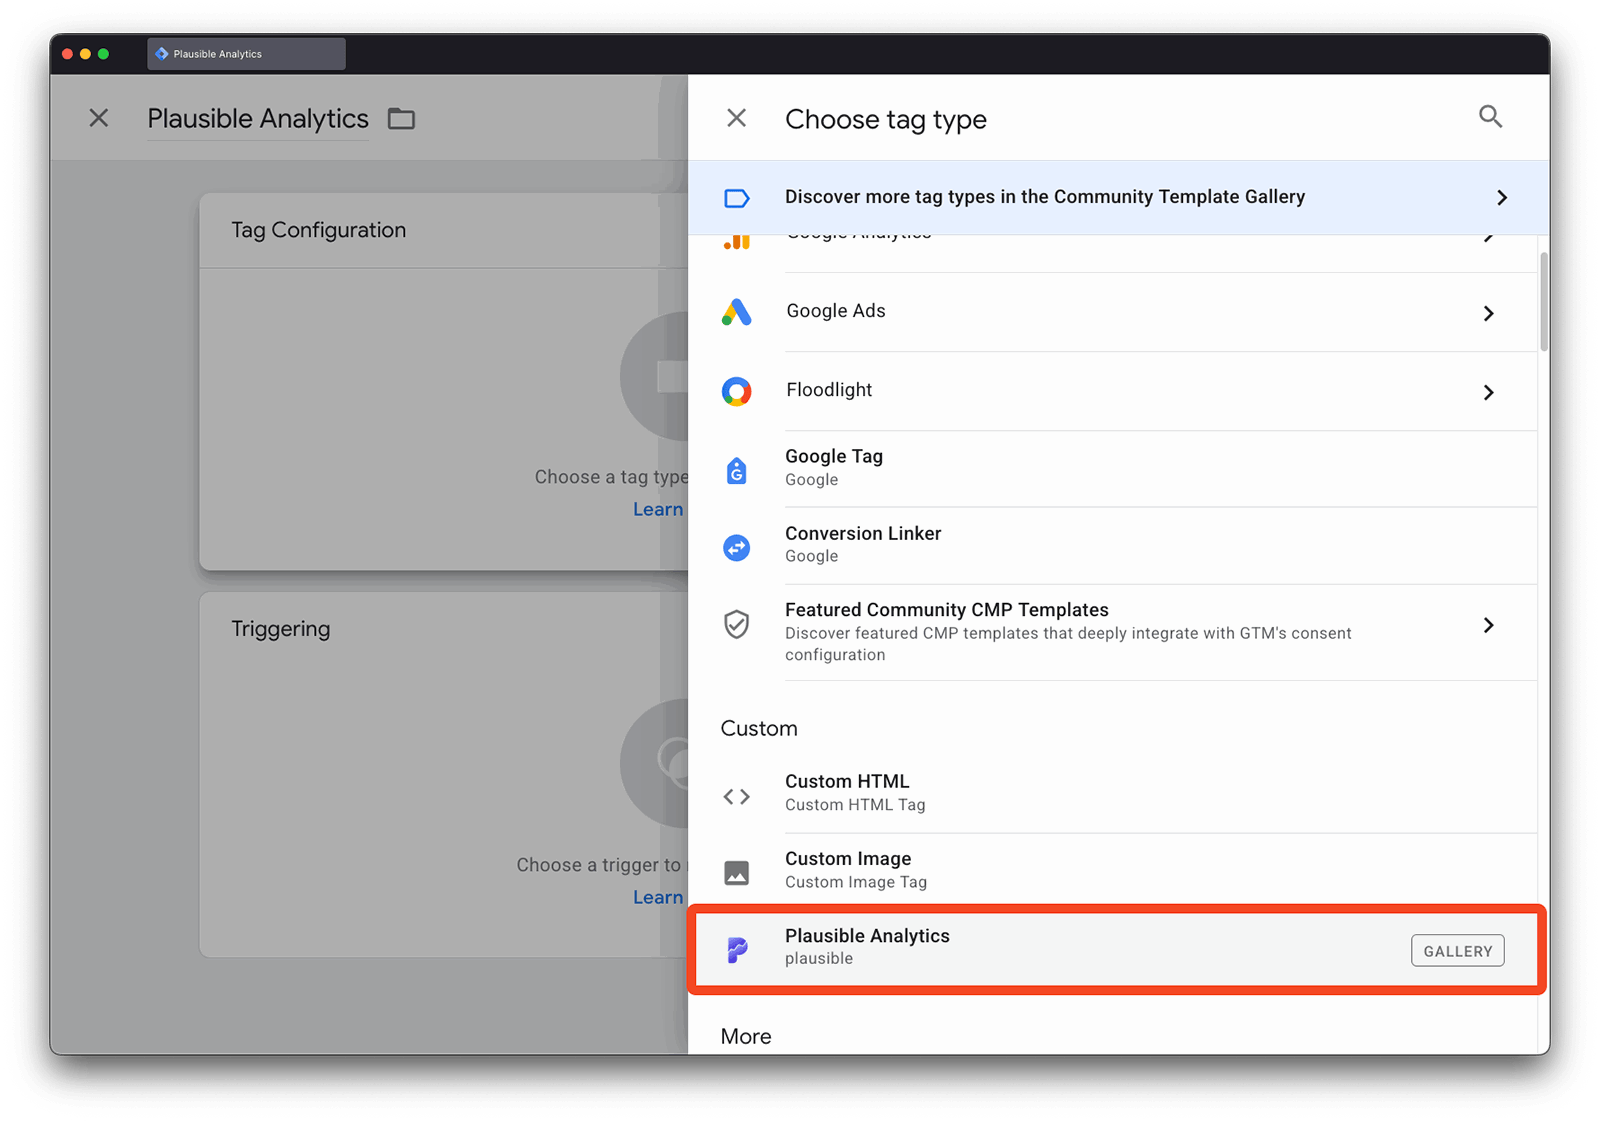Click the folder icon beside tag name
Viewport: 1600px width, 1121px height.
[401, 119]
